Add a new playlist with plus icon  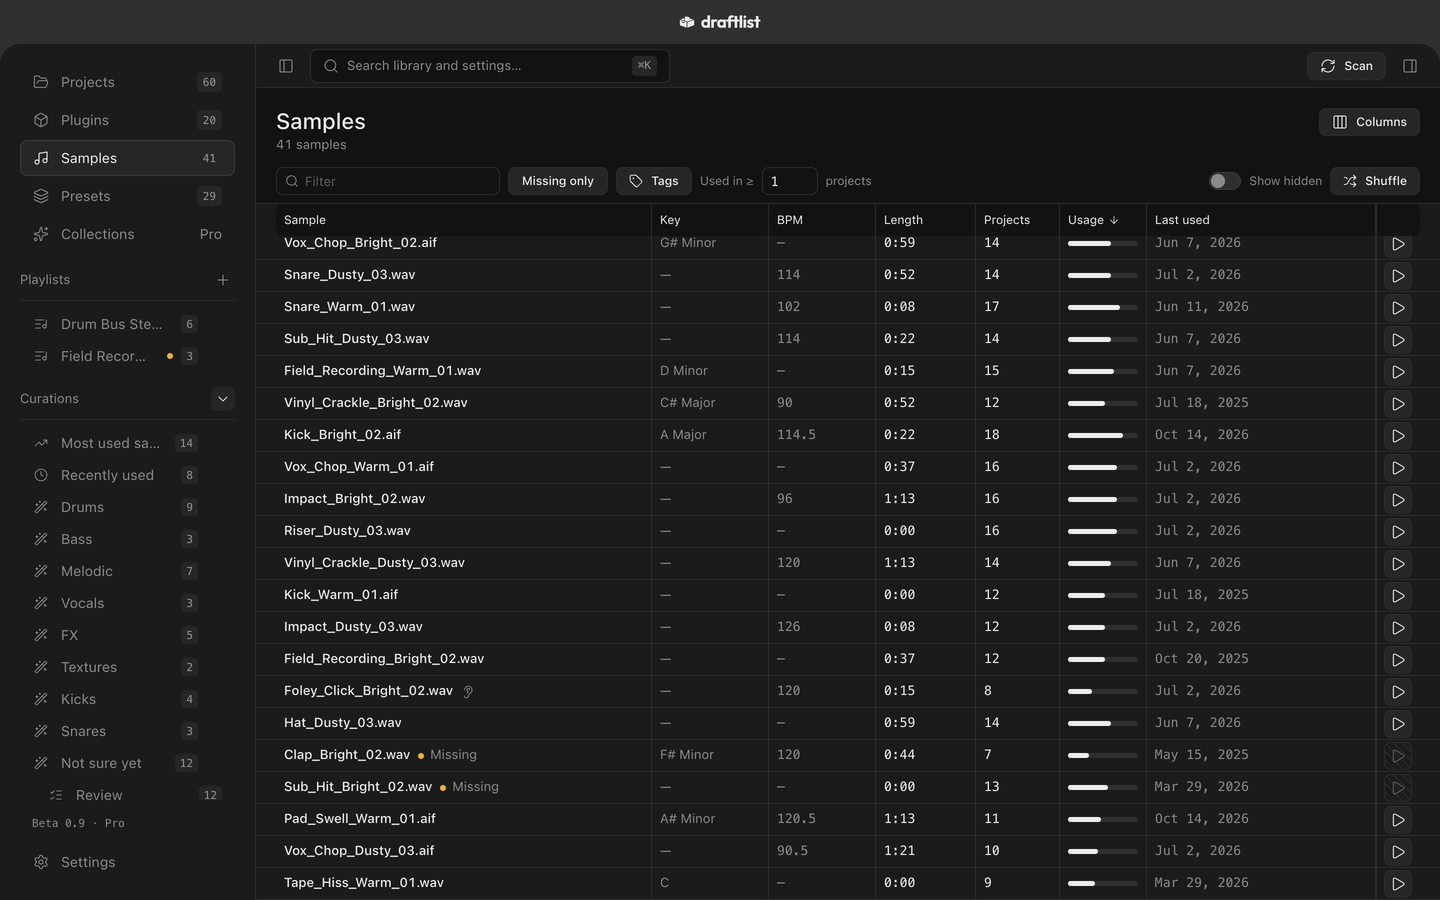(223, 280)
